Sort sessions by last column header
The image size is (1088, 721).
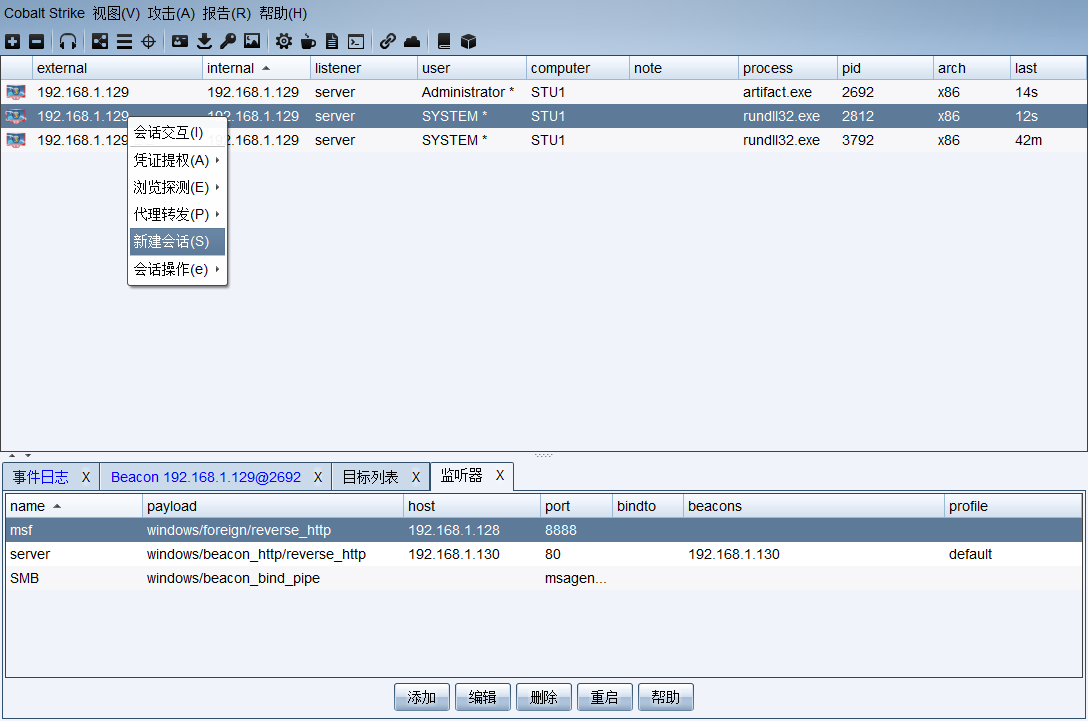tap(1048, 68)
